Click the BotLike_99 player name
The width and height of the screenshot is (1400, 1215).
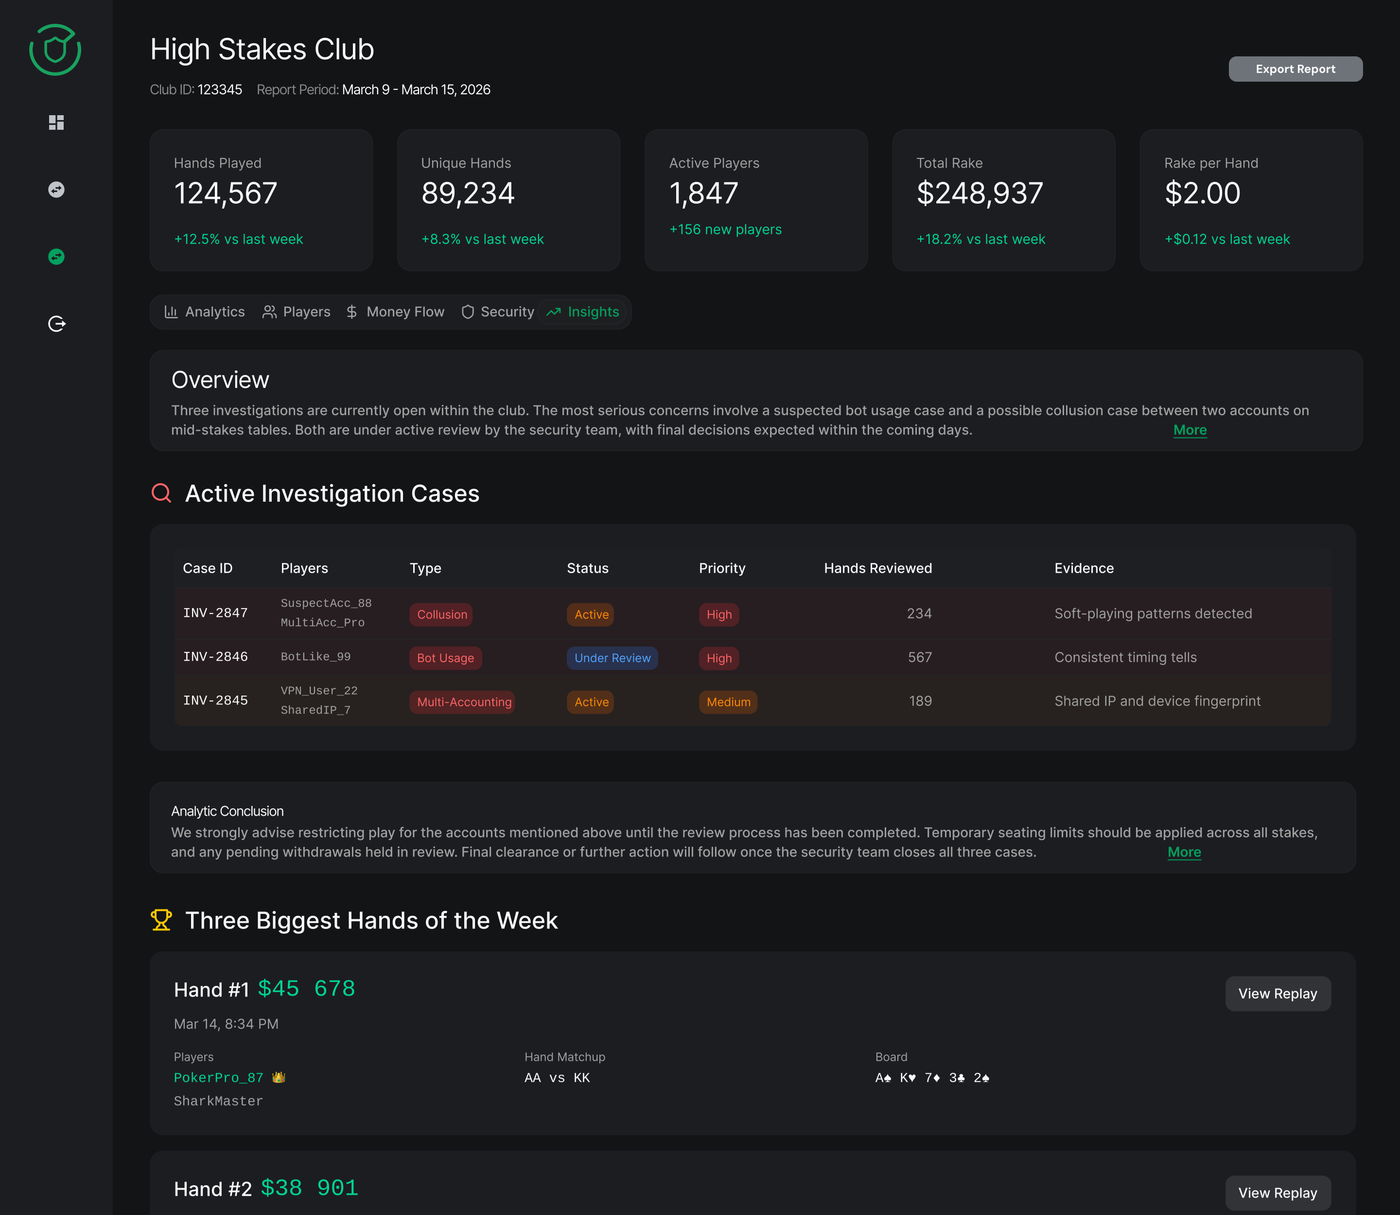316,657
